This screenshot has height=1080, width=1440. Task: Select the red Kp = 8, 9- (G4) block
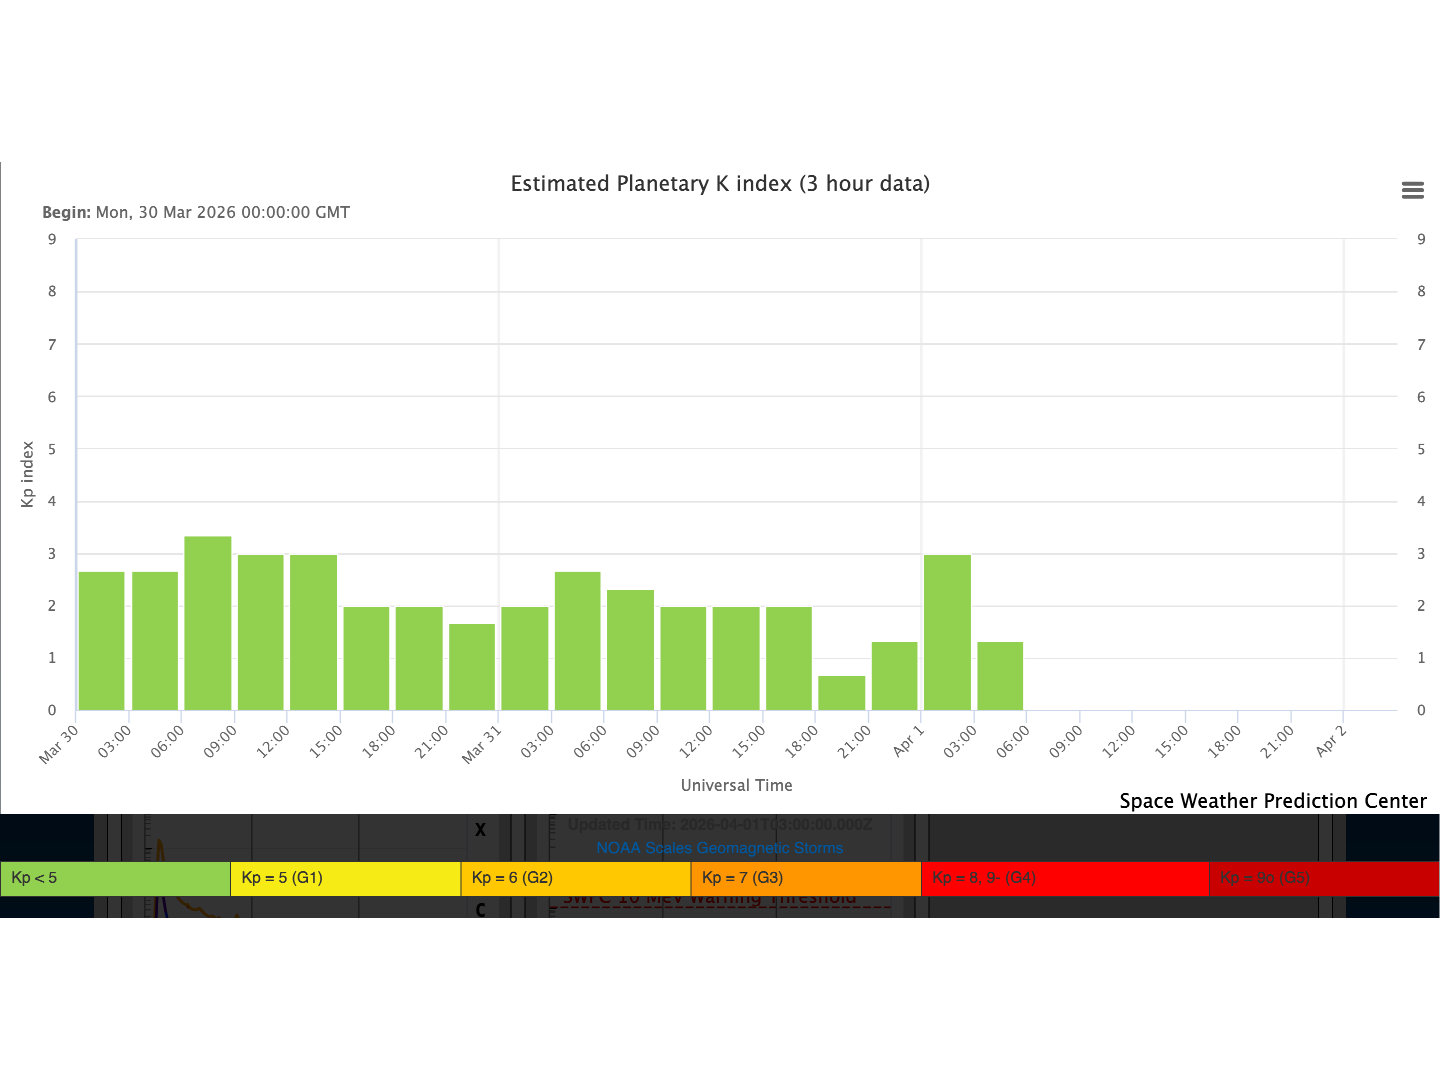pos(1064,878)
